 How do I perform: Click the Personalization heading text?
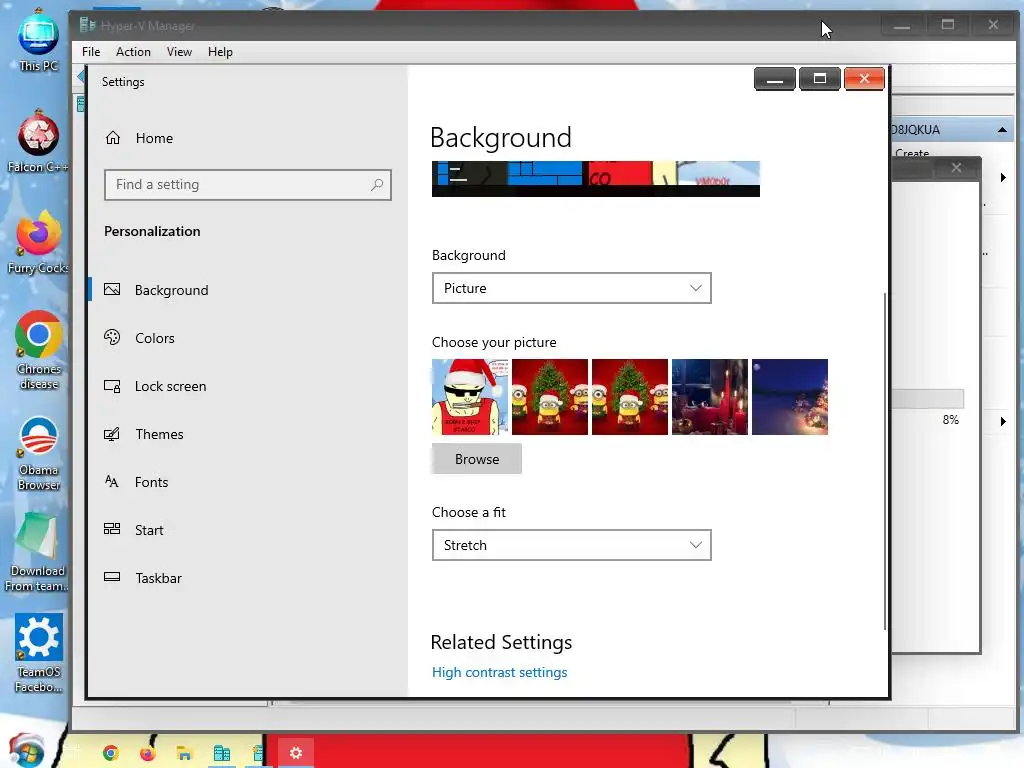point(152,231)
